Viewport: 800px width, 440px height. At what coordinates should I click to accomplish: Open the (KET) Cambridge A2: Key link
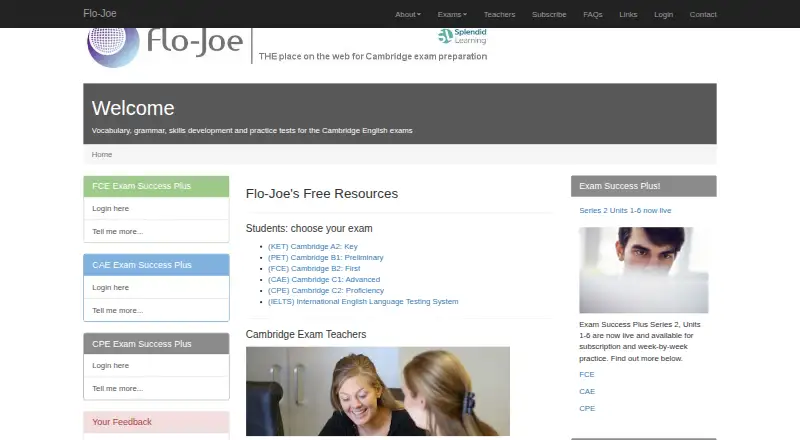[x=313, y=246]
